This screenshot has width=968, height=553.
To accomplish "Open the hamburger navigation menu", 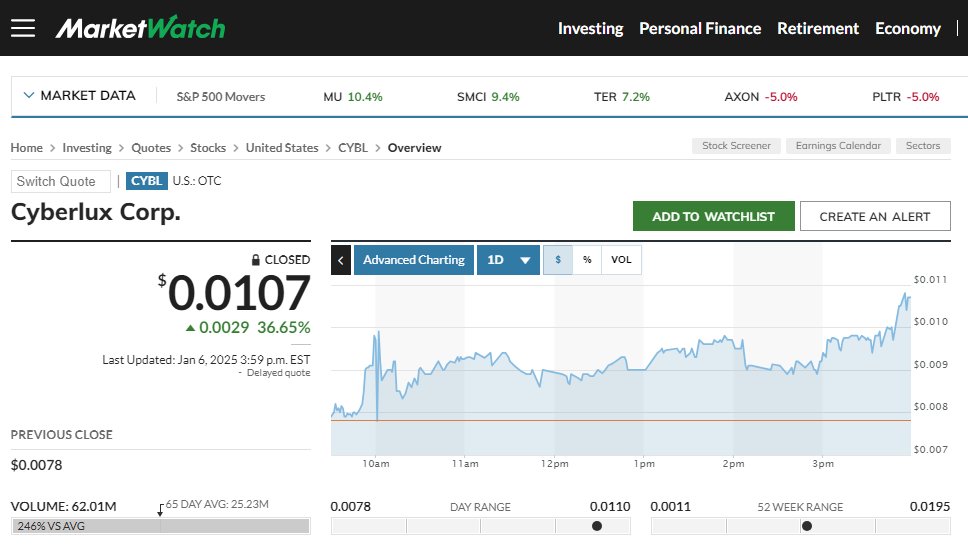I will pyautogui.click(x=23, y=28).
